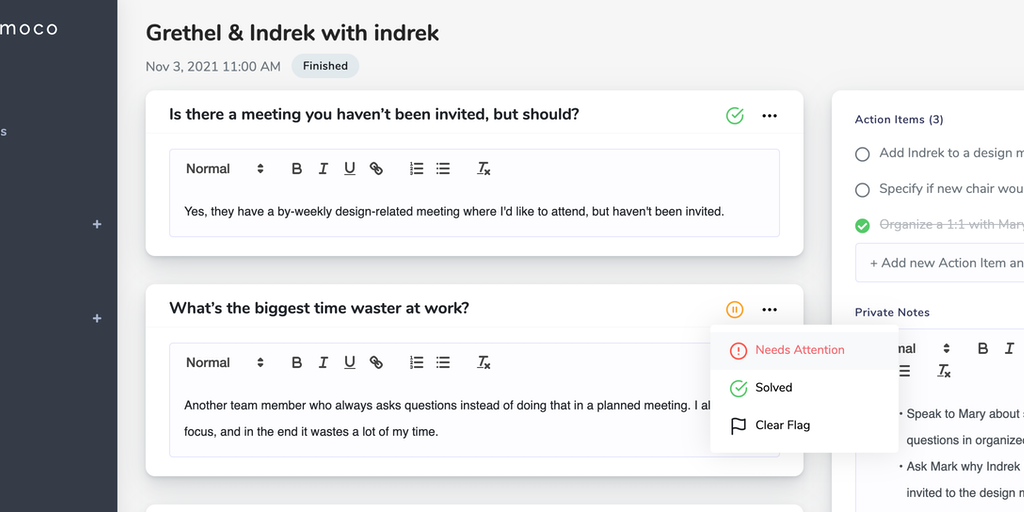This screenshot has height=512, width=1024.
Task: Insert link in first question editor
Action: pos(376,169)
